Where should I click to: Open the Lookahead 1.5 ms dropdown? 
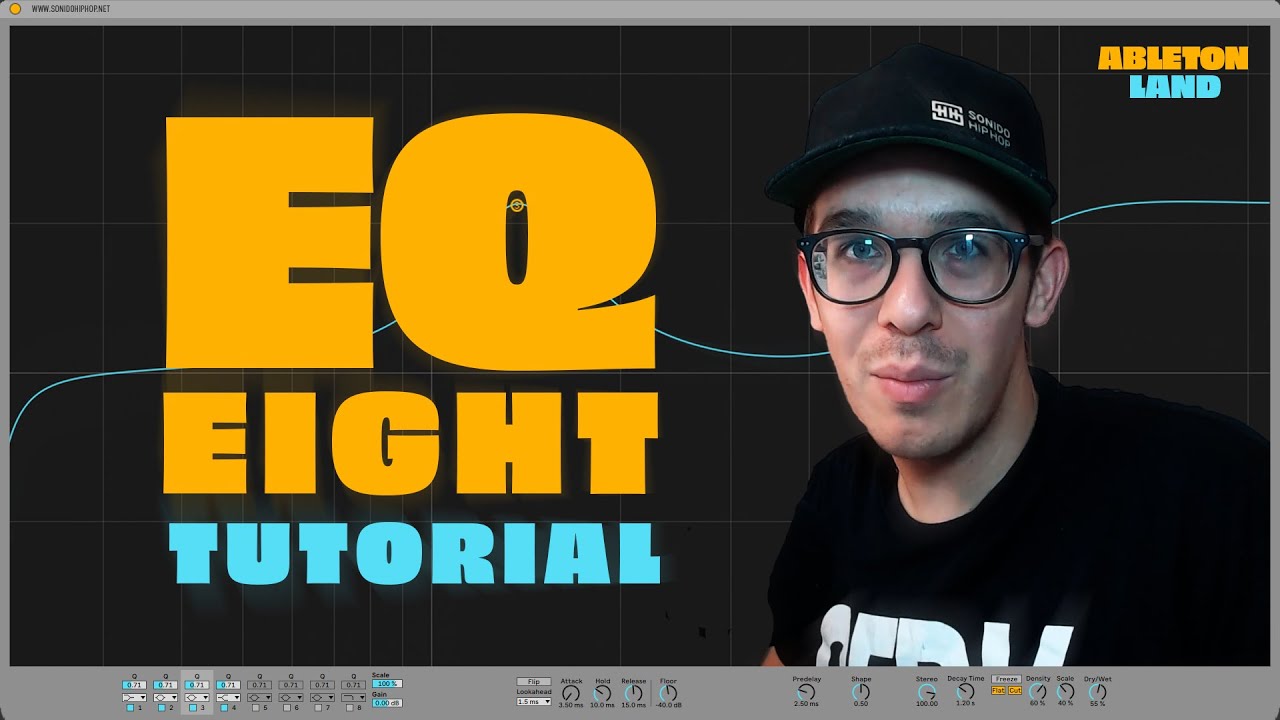[534, 702]
